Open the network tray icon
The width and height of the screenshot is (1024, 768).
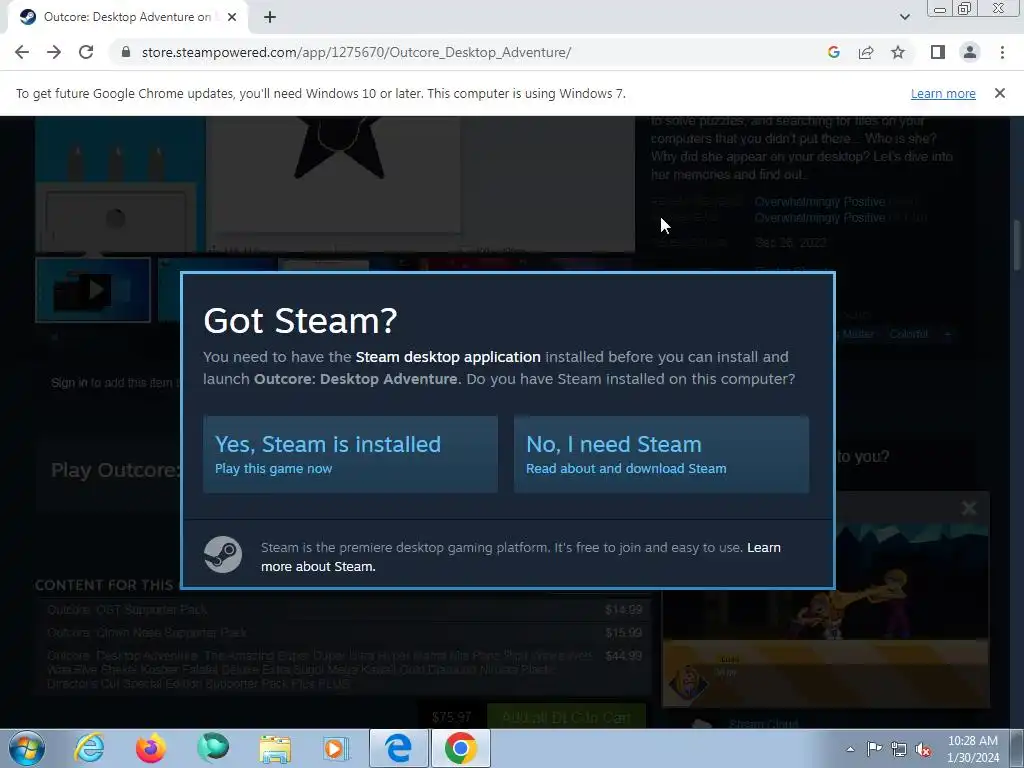coord(899,749)
